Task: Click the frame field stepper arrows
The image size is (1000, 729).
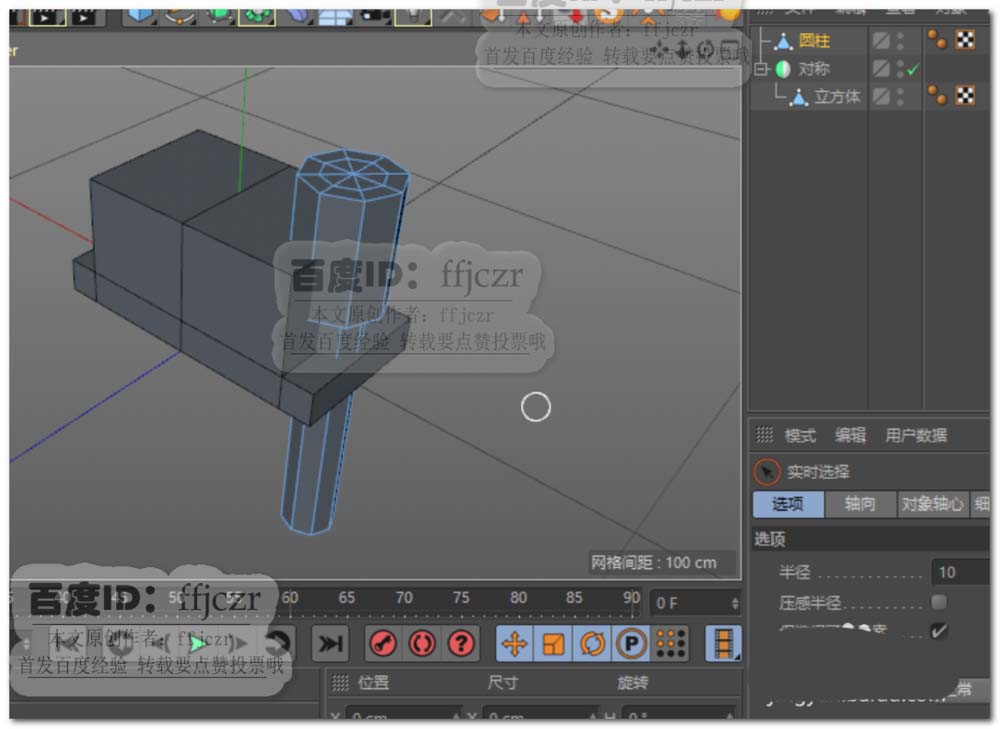Action: tap(735, 603)
